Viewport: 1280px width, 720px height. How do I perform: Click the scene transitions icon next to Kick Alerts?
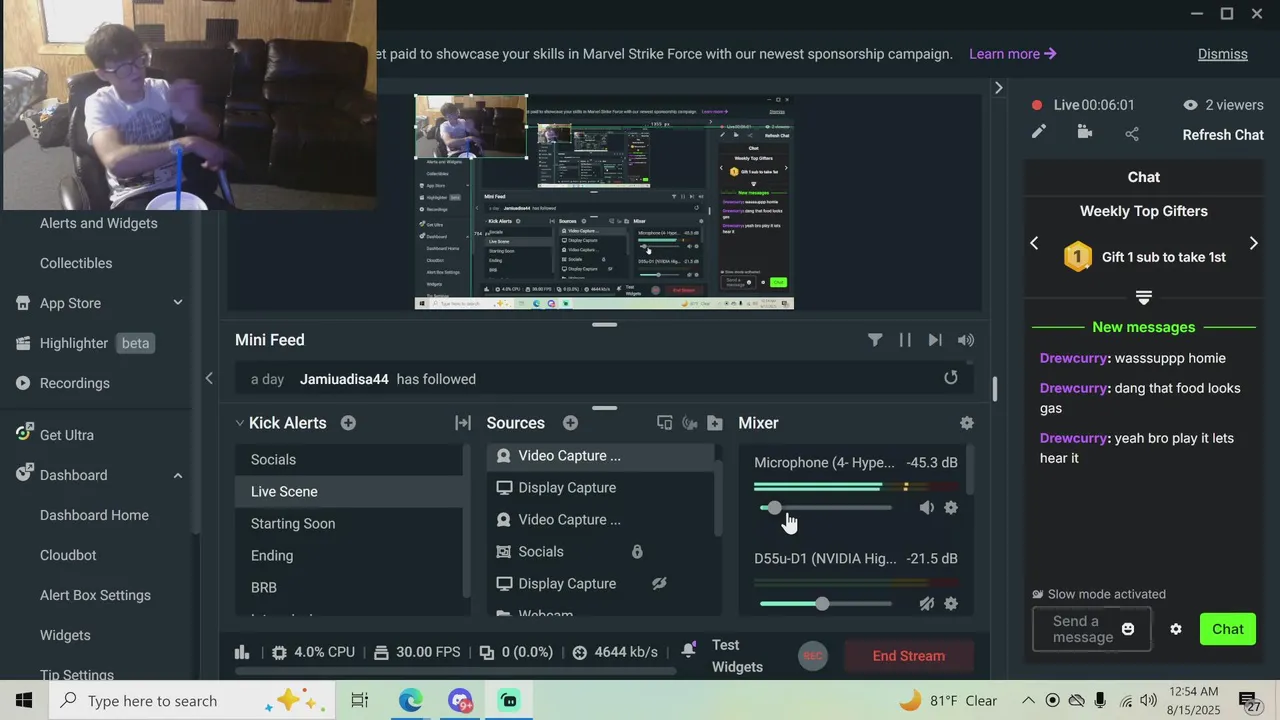click(x=463, y=423)
